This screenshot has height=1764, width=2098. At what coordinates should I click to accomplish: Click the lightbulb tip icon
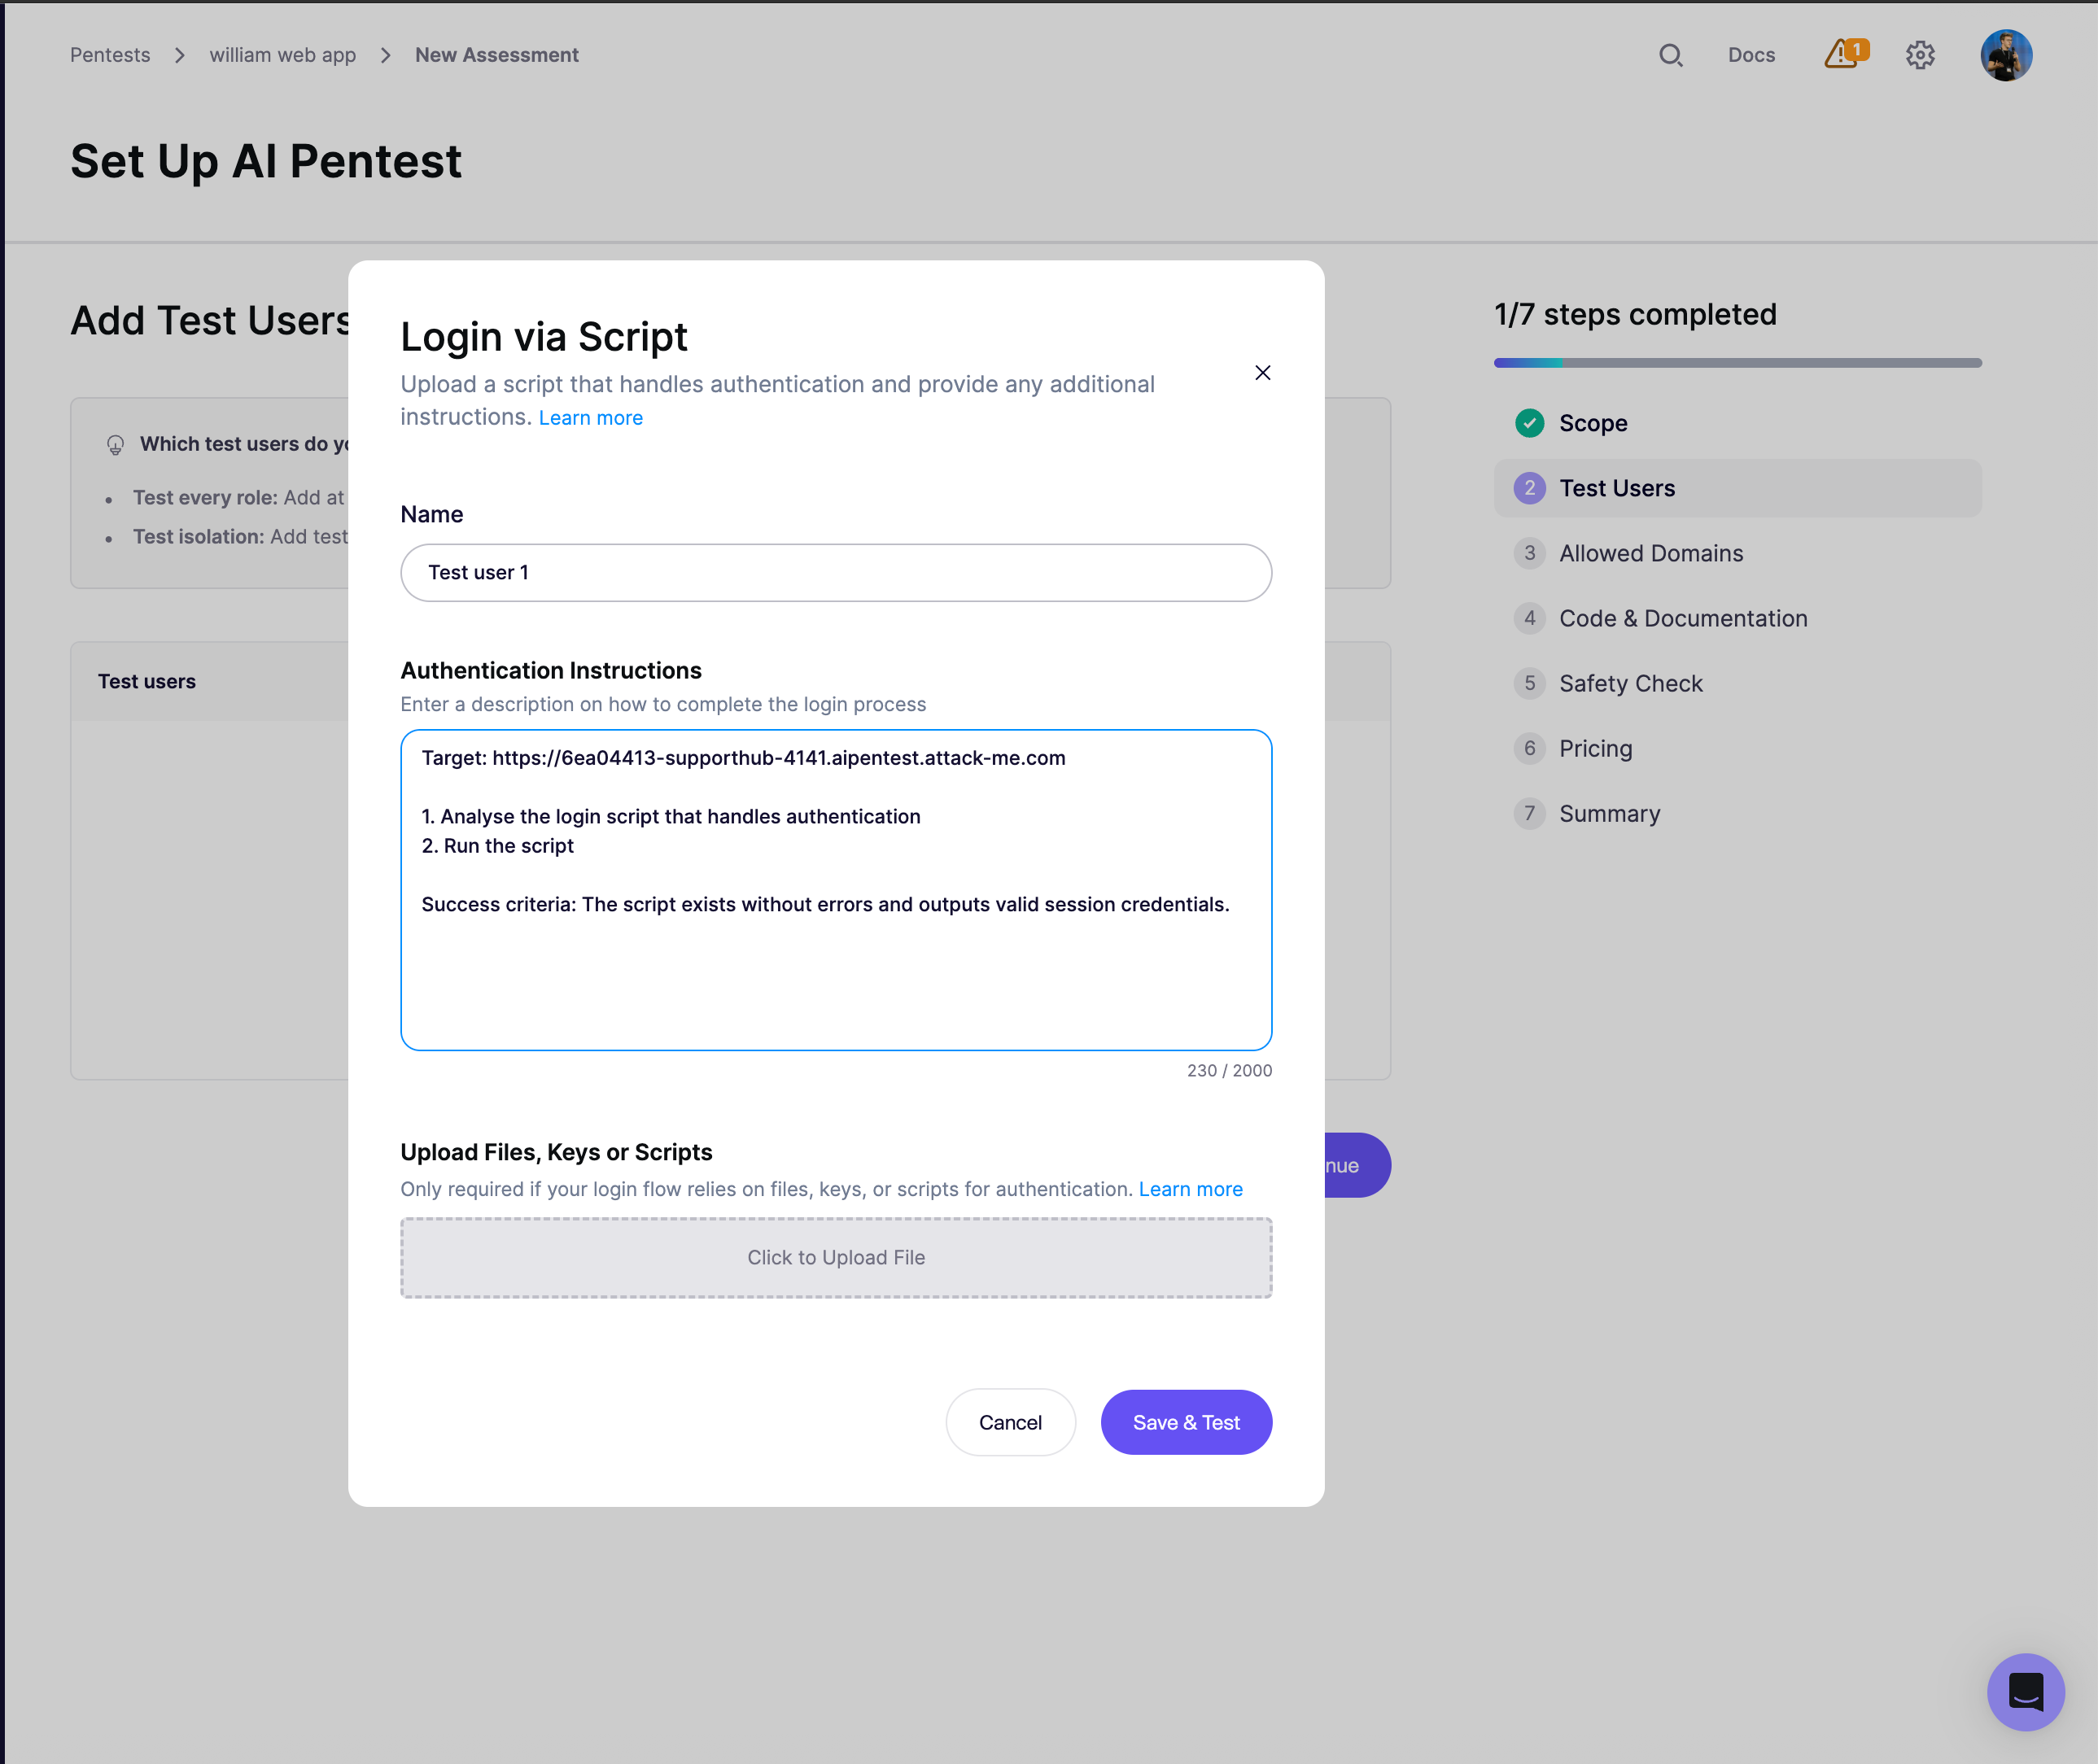click(115, 445)
